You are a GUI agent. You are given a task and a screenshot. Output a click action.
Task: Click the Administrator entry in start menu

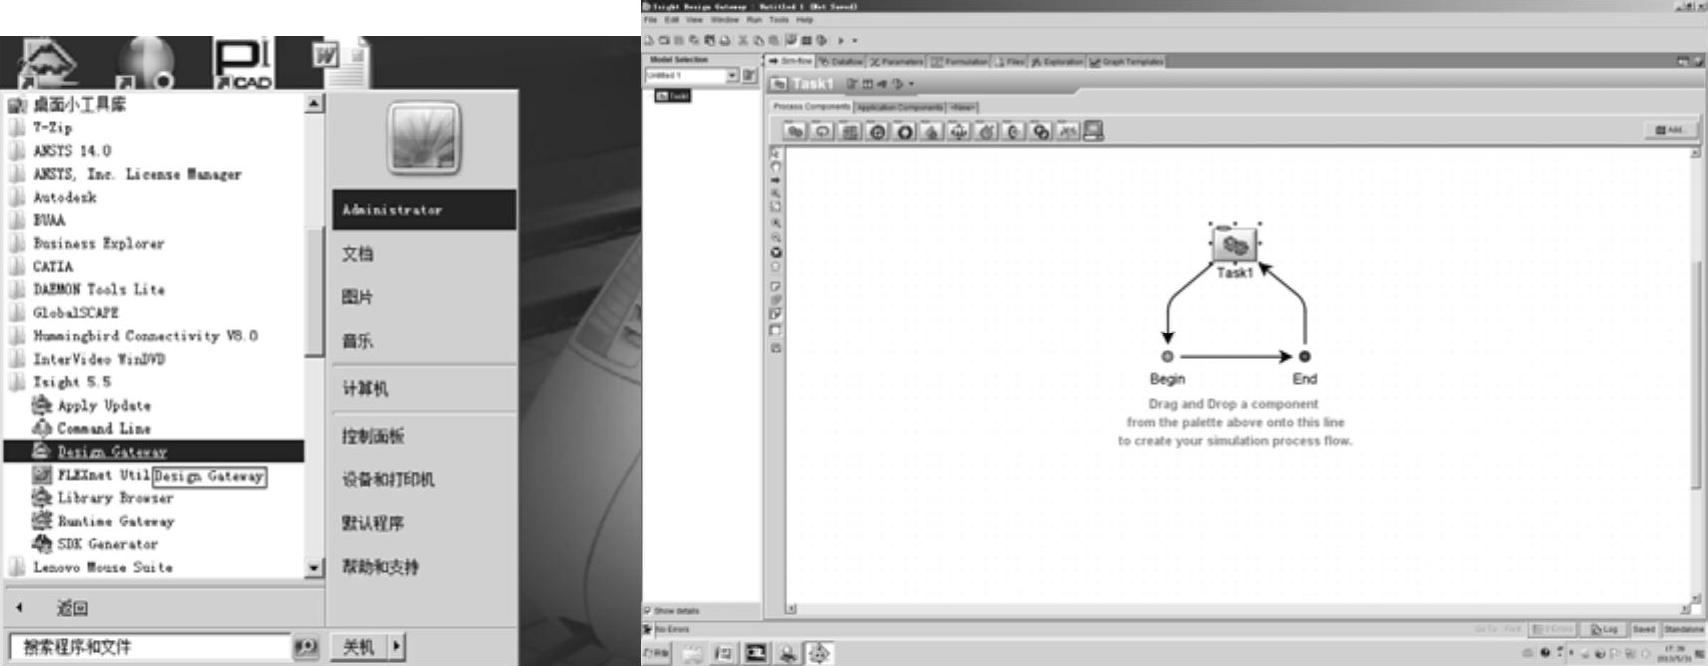click(x=425, y=210)
